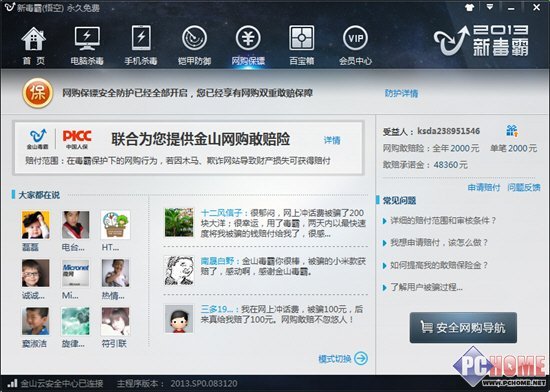Open bottom-left child avatar in user grid
The image size is (550, 392).
pyautogui.click(x=35, y=321)
